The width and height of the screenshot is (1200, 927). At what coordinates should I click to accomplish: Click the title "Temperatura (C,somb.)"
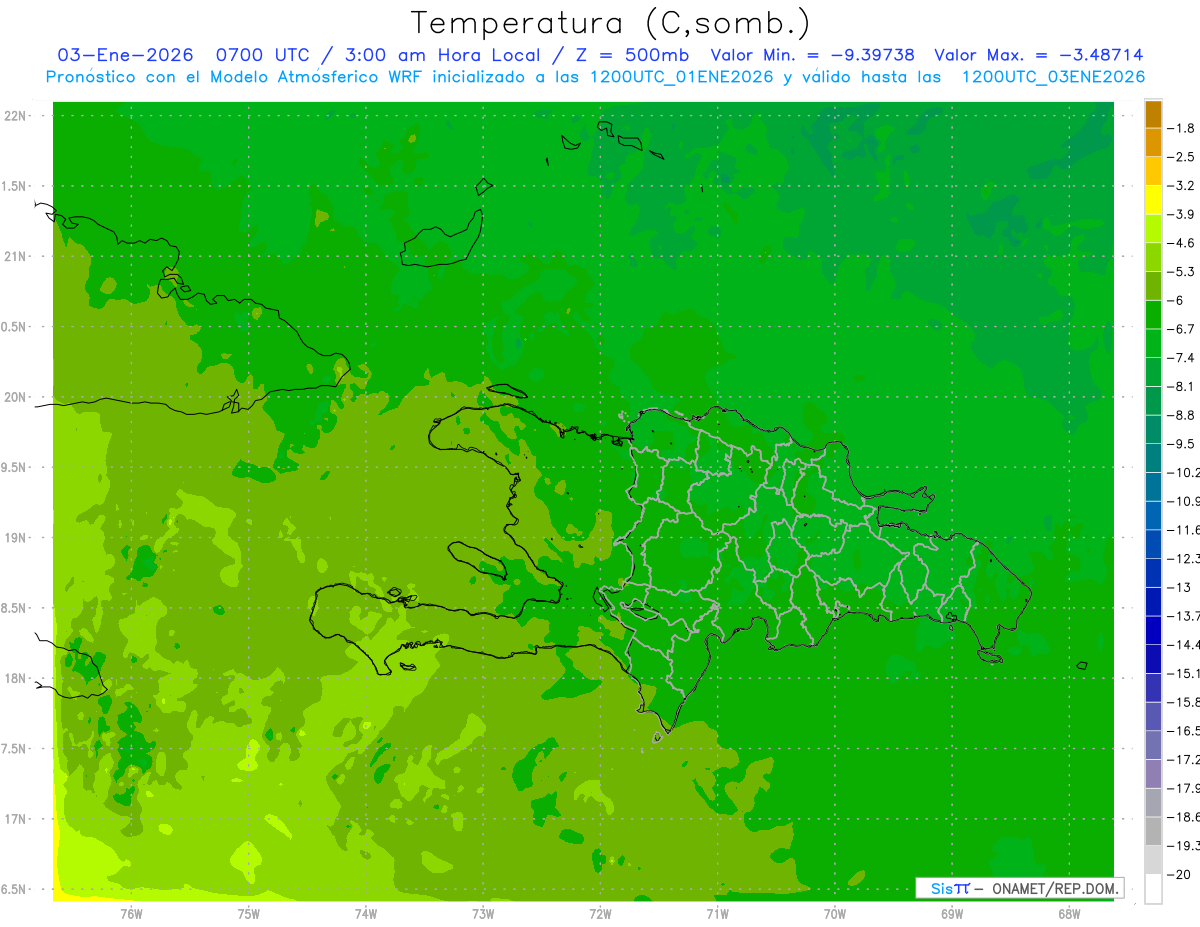tap(611, 23)
